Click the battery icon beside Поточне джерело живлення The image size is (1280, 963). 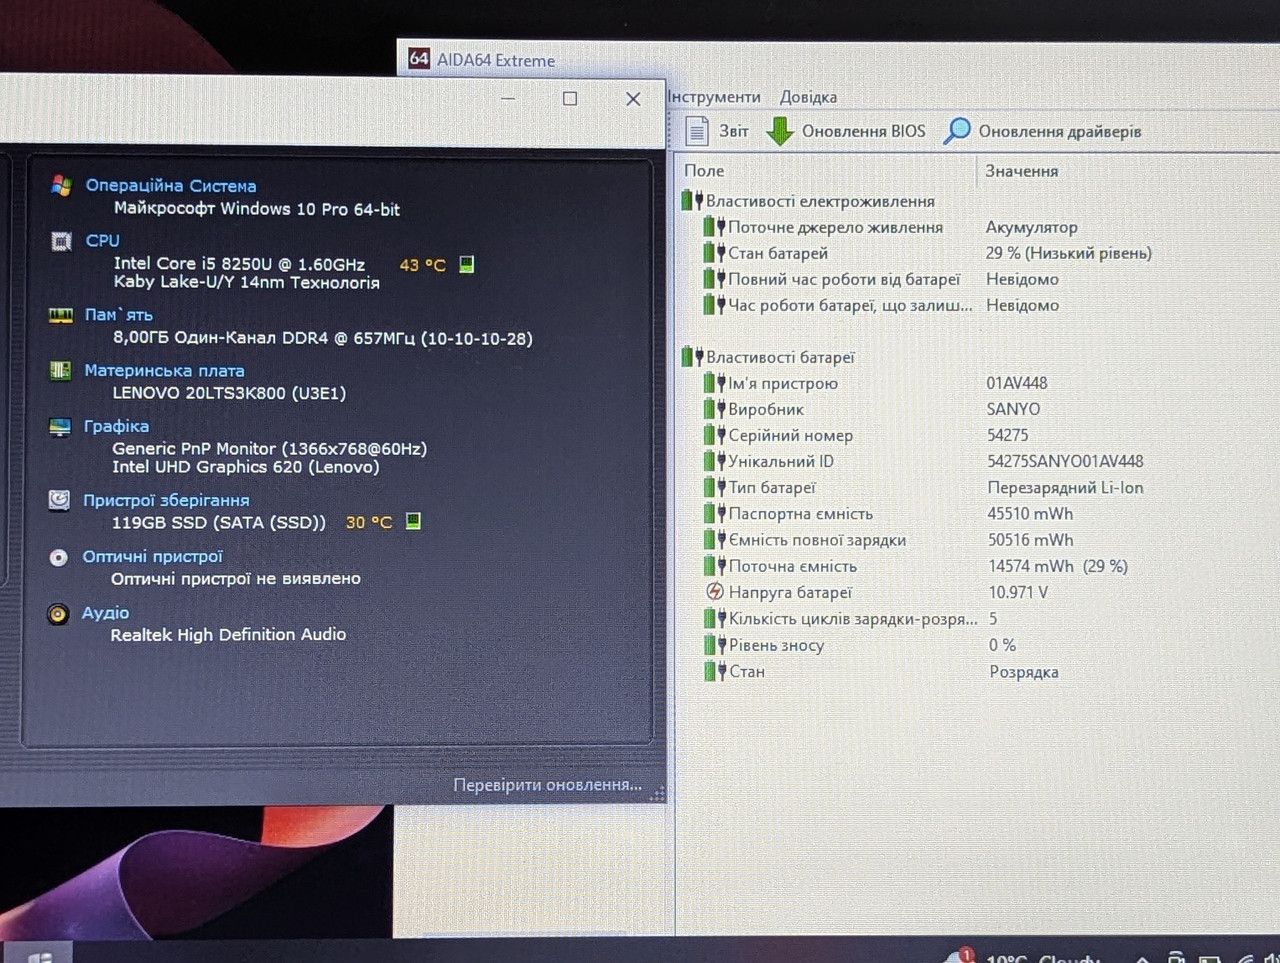click(714, 227)
